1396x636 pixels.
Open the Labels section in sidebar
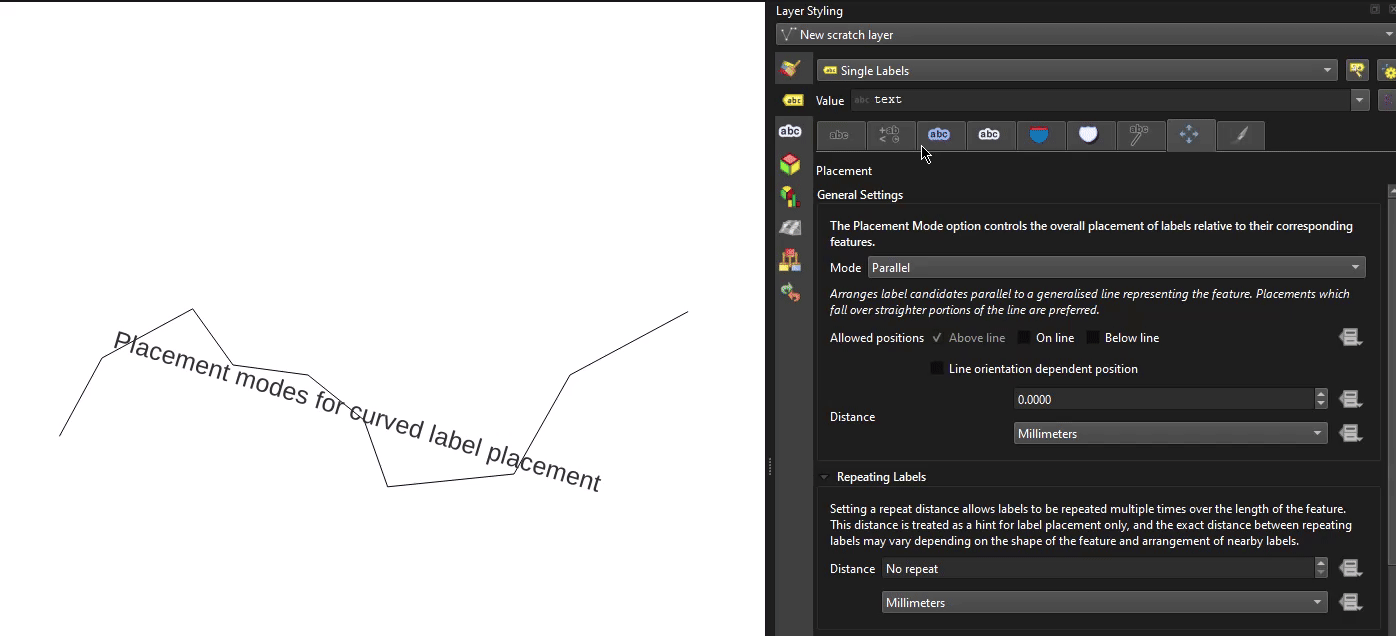tap(792, 100)
